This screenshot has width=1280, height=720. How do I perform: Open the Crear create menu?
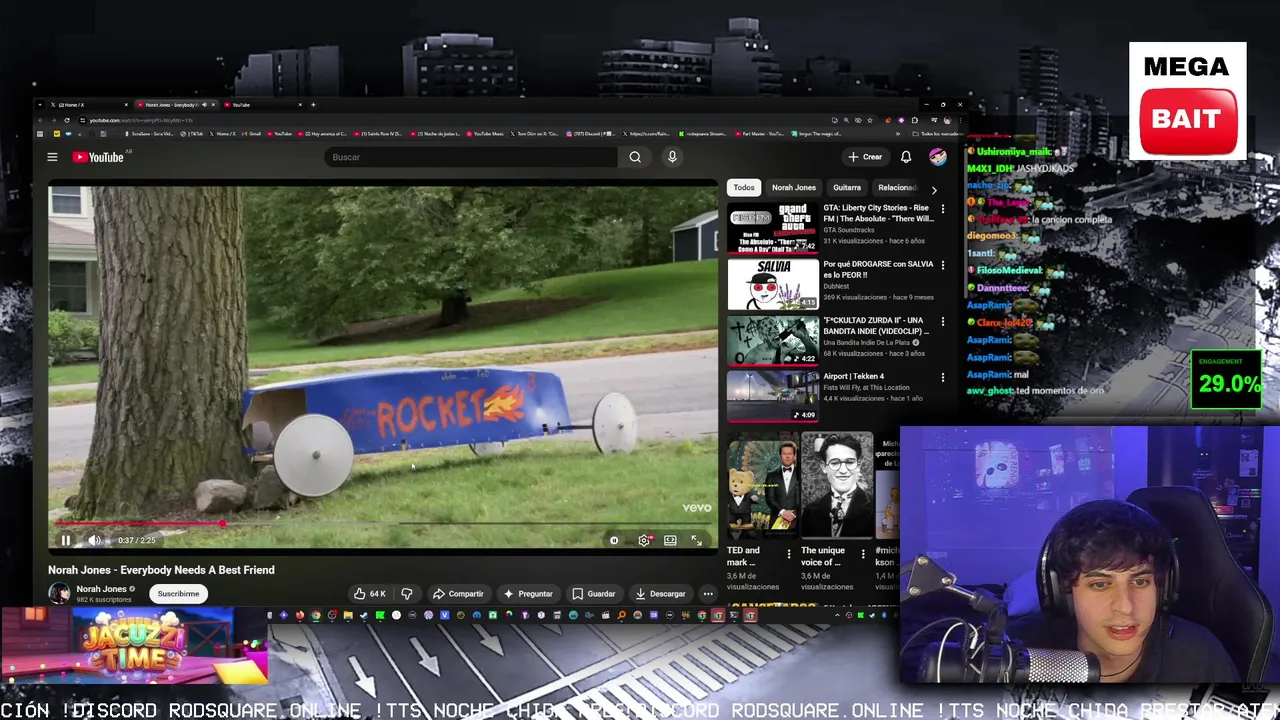click(x=866, y=157)
